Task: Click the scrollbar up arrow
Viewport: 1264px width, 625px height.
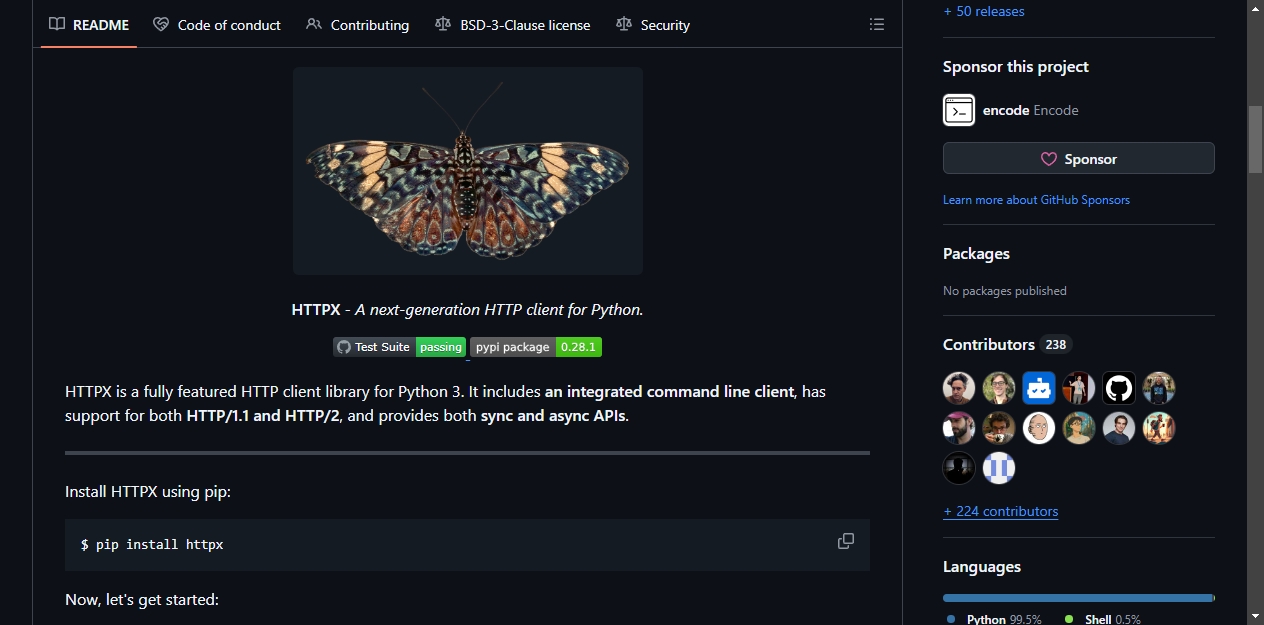Action: [x=1256, y=8]
